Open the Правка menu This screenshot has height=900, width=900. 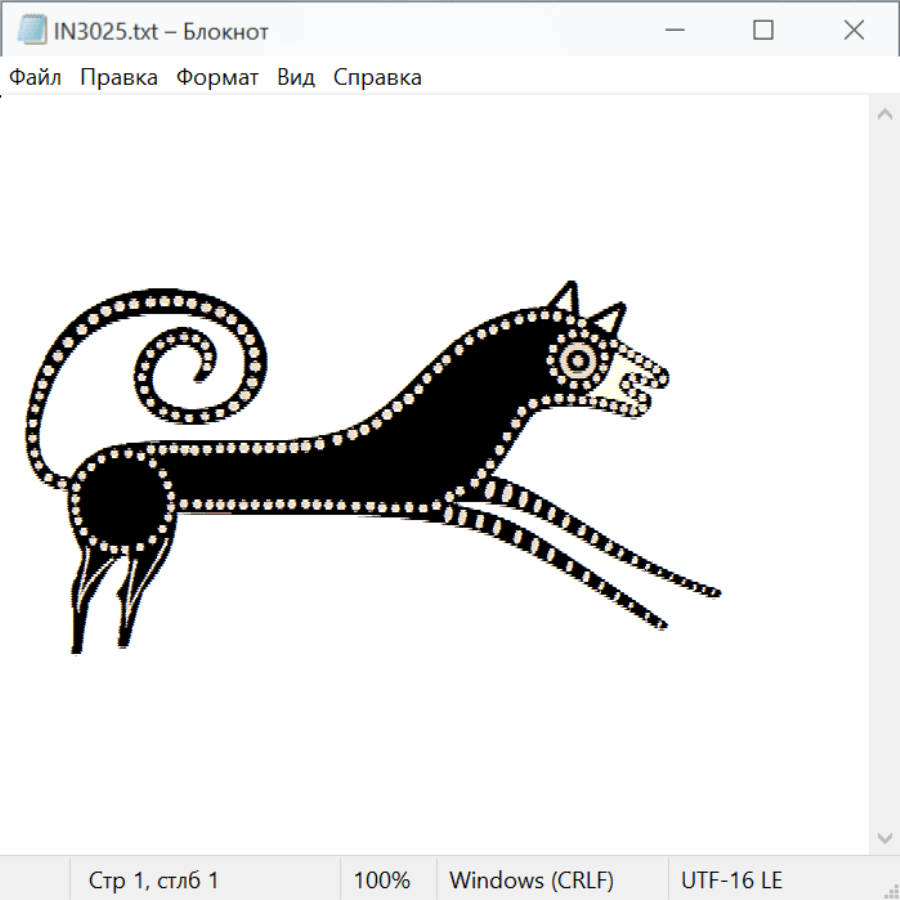click(118, 78)
